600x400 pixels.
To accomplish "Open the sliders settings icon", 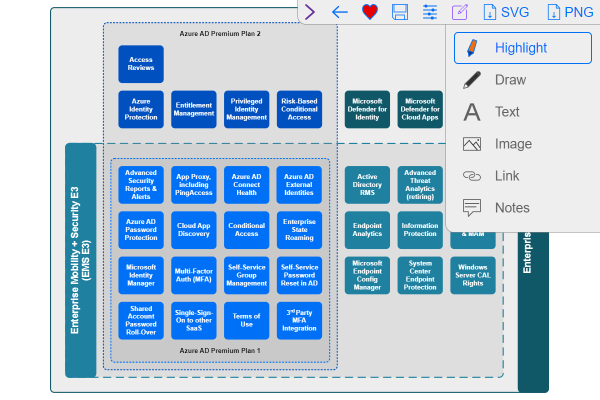I will coord(430,12).
